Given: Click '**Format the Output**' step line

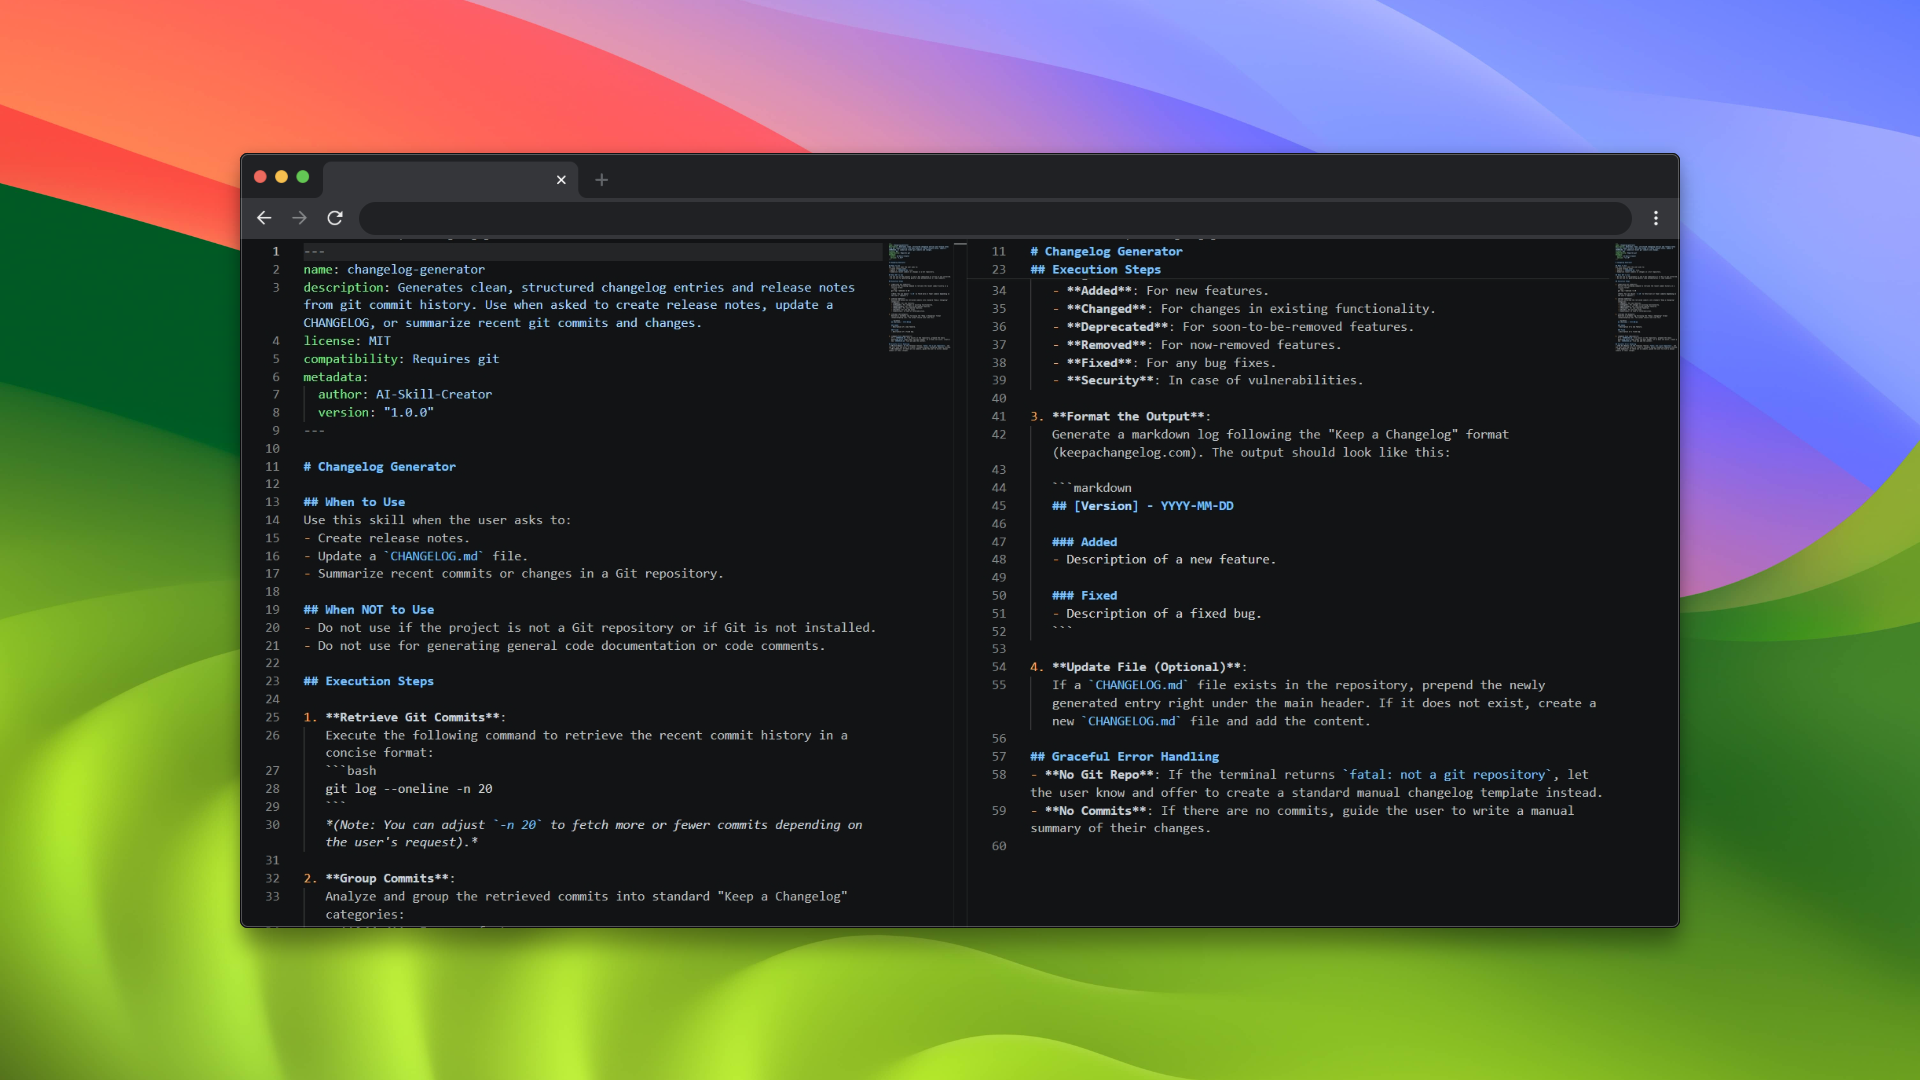Looking at the screenshot, I should coord(1120,417).
